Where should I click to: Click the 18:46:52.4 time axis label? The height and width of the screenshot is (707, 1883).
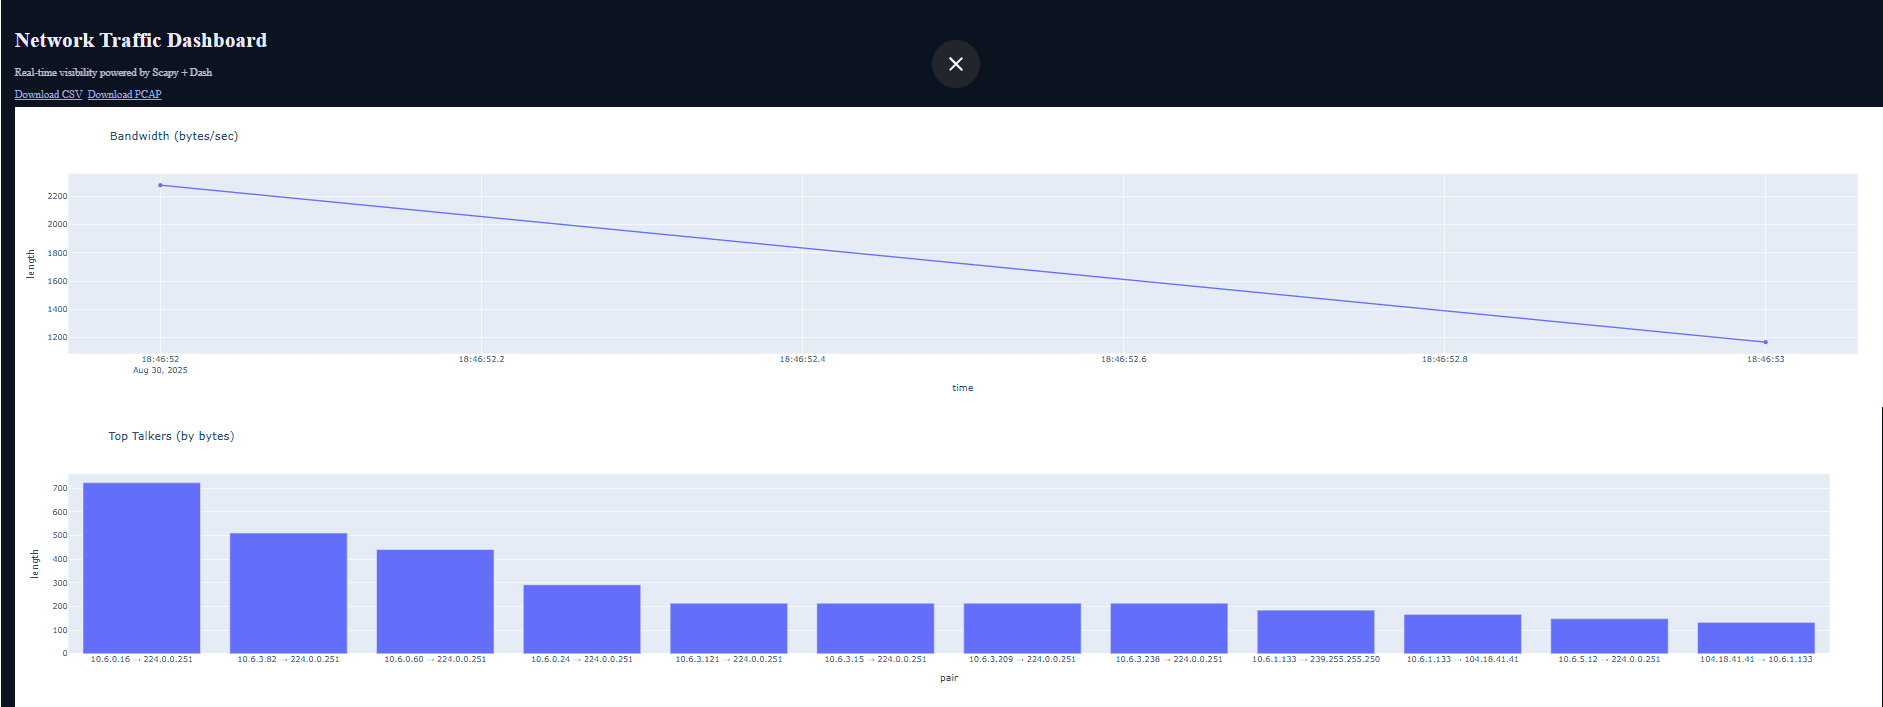(x=802, y=359)
